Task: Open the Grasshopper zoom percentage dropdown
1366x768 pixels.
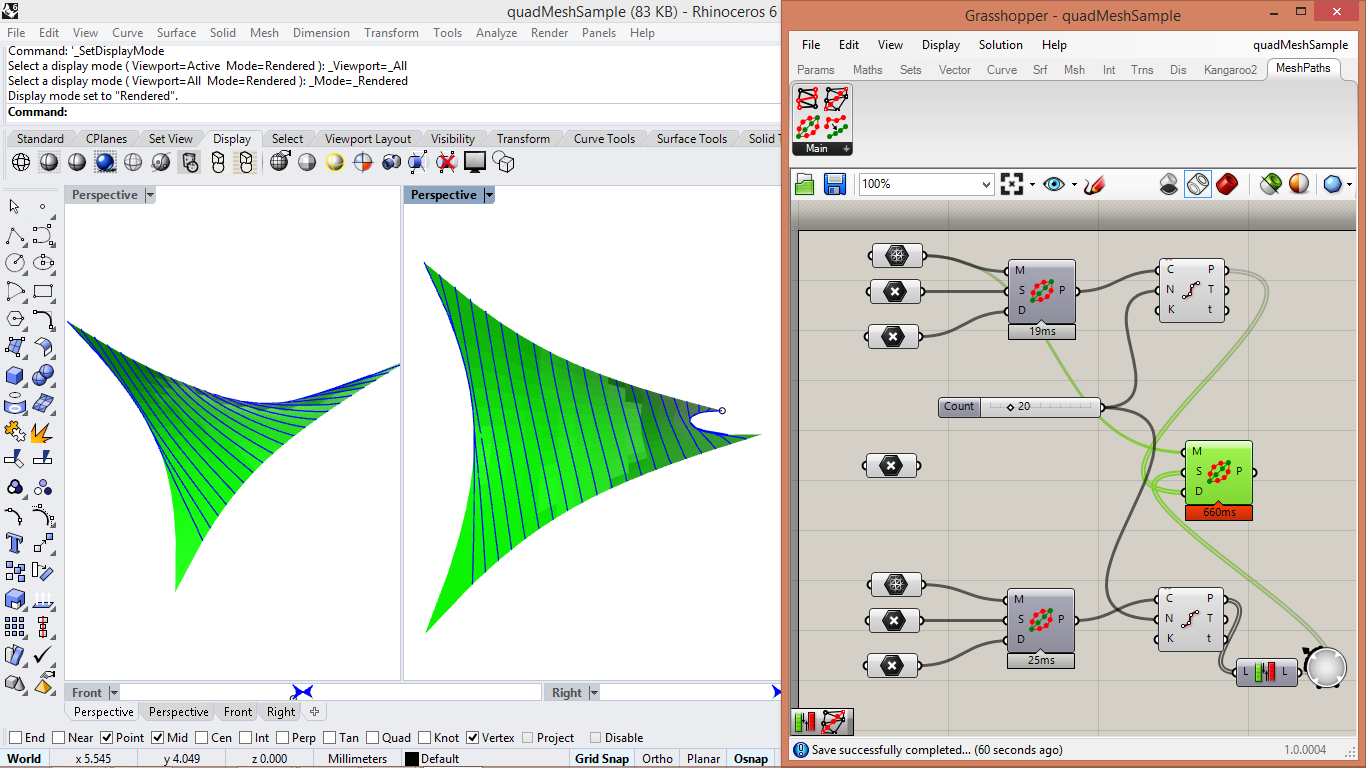Action: (x=986, y=184)
